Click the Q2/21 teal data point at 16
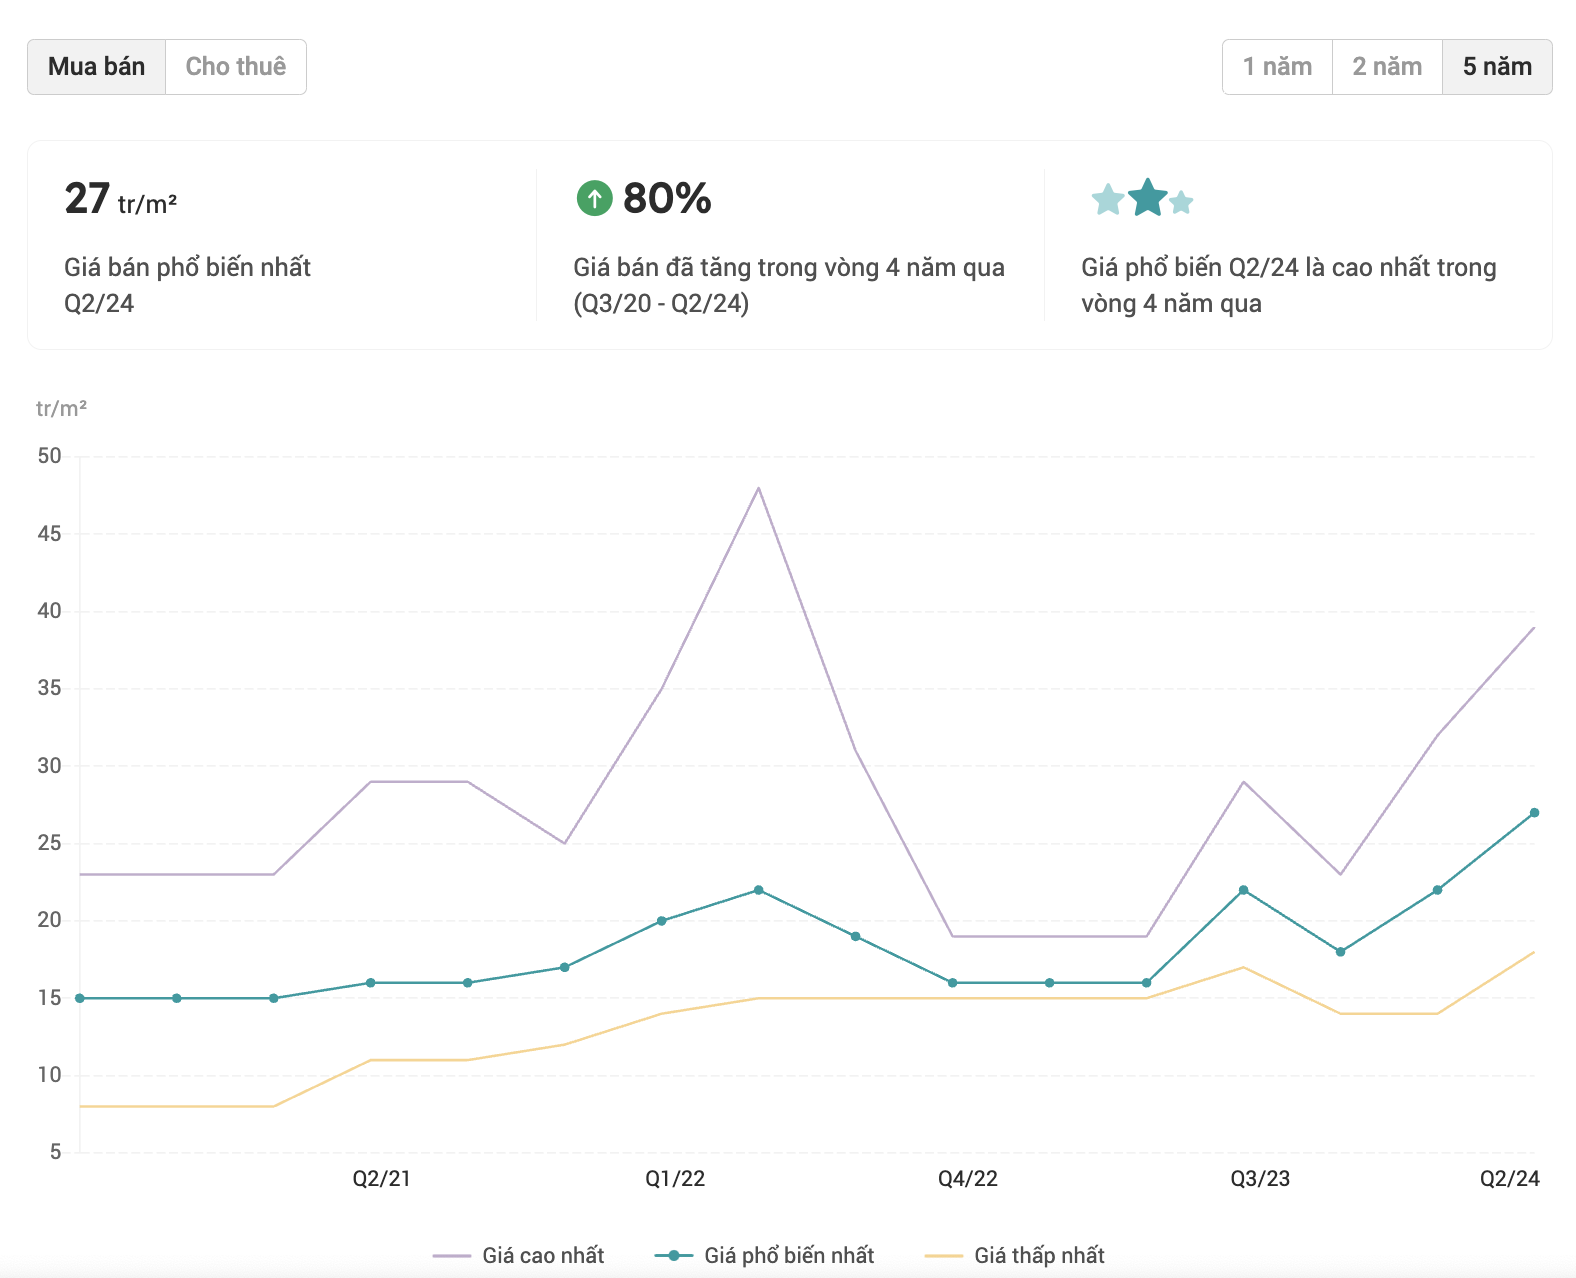Image resolution: width=1576 pixels, height=1278 pixels. pyautogui.click(x=370, y=983)
